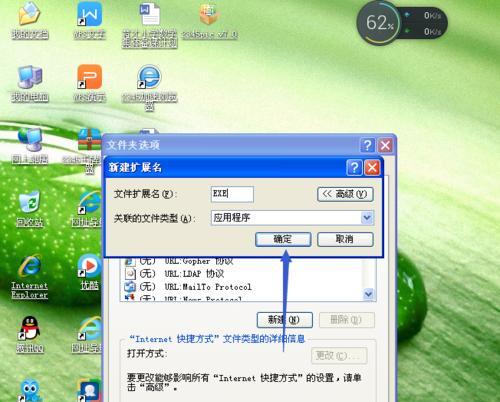
Task: Select the URL:LDAP 协议 row icon
Action: pos(130,274)
